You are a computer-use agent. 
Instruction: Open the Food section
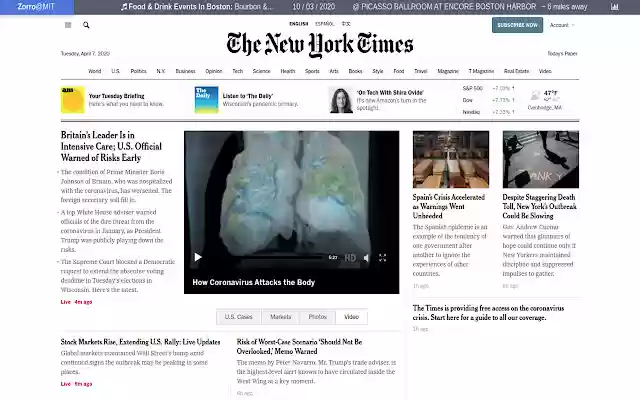point(399,71)
